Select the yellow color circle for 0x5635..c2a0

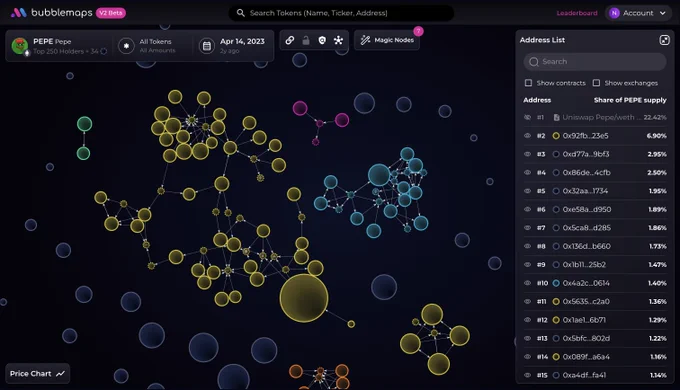click(556, 302)
